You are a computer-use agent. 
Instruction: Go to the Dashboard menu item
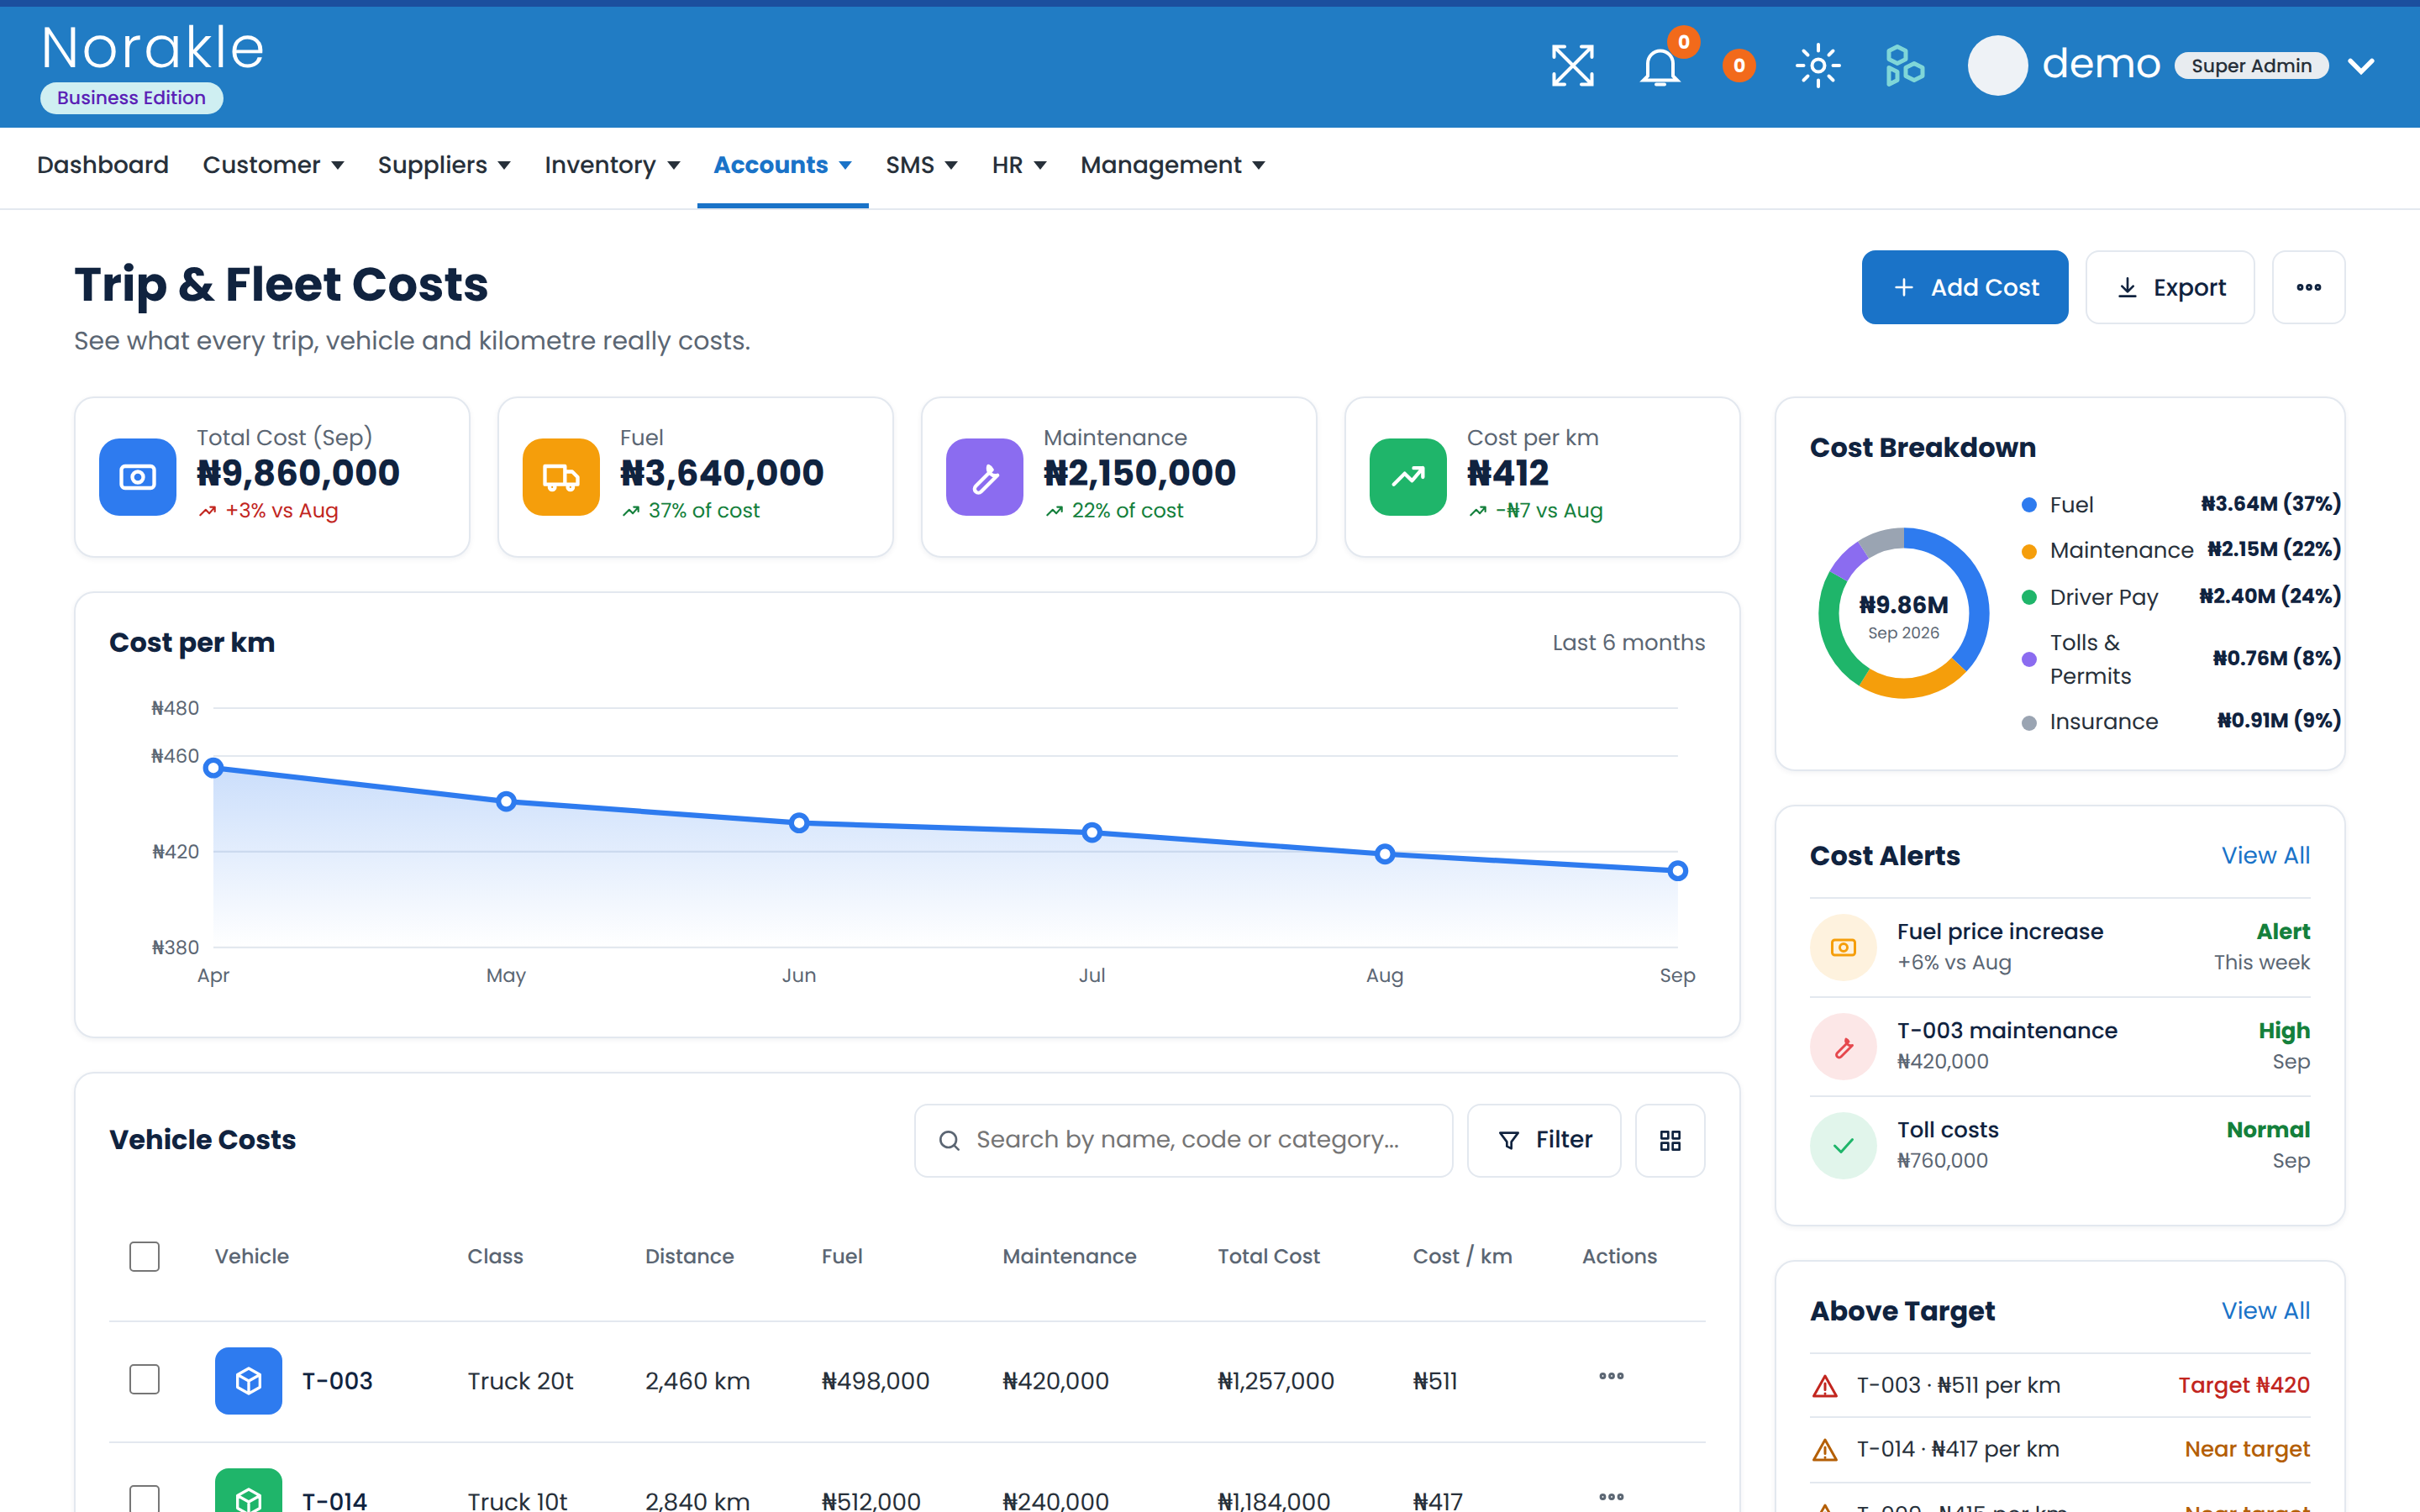pos(103,165)
